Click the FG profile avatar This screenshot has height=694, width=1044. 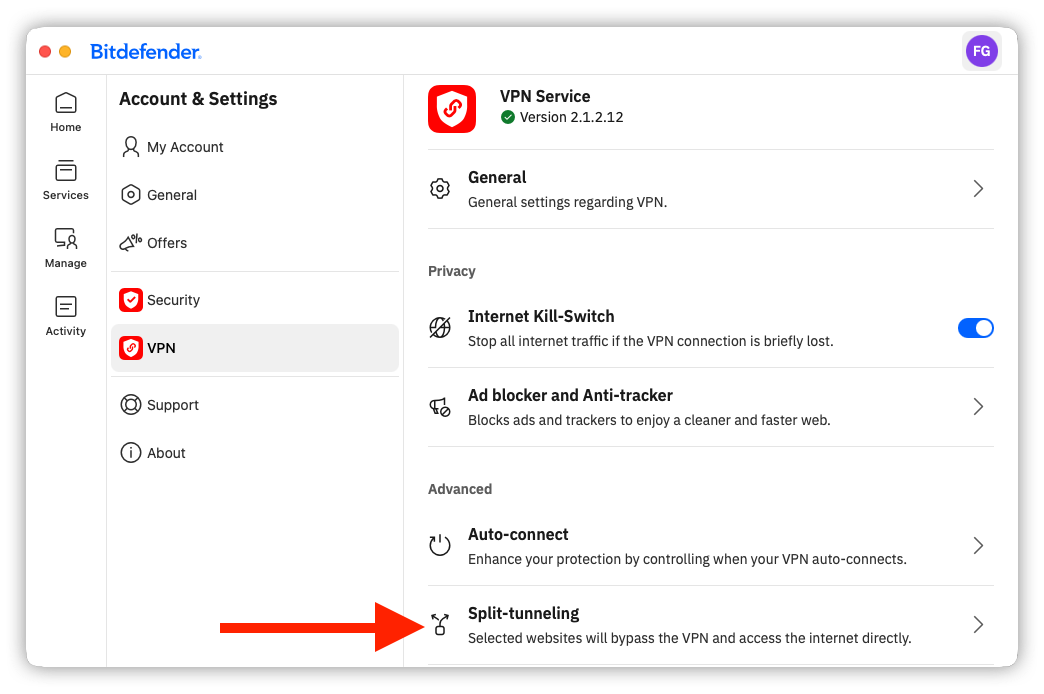(x=981, y=51)
